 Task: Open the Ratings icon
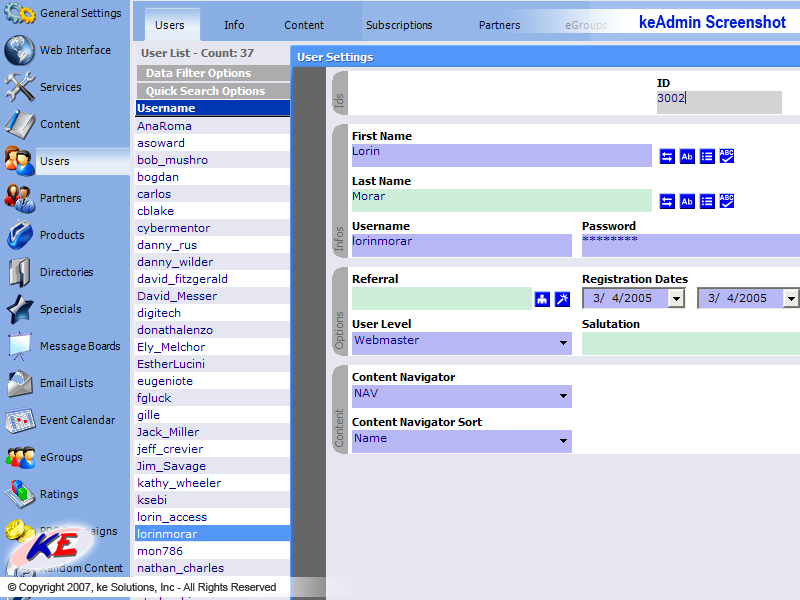click(x=19, y=494)
